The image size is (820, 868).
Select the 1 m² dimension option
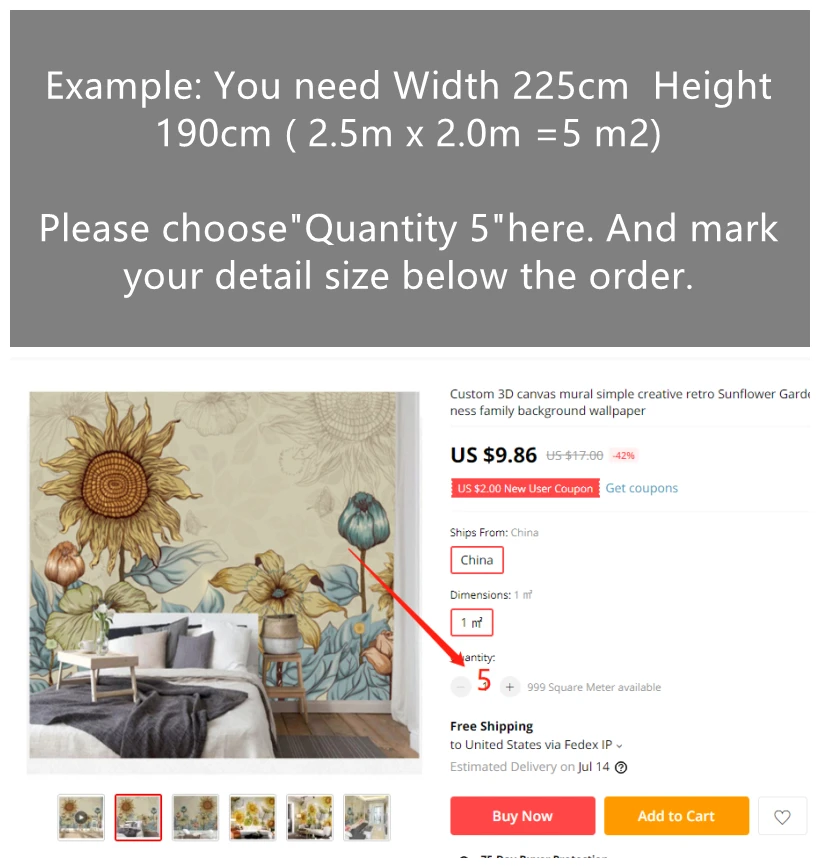[x=471, y=622]
